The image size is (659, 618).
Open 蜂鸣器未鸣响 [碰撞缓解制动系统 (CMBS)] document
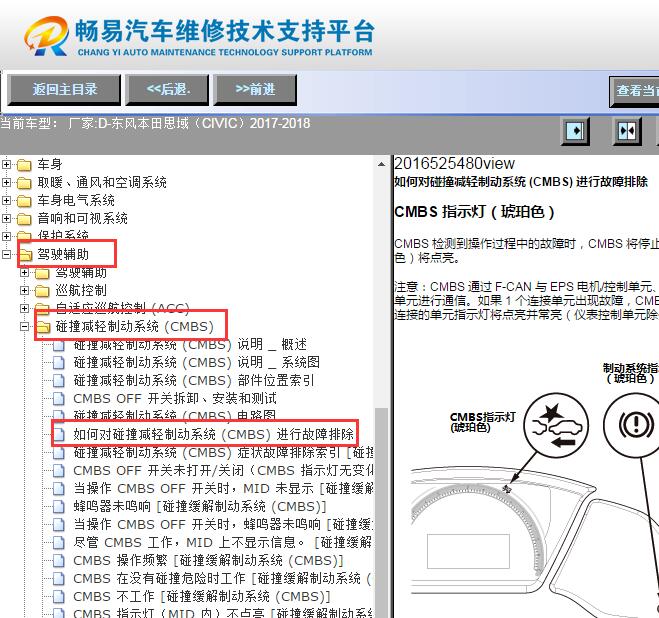[x=200, y=506]
